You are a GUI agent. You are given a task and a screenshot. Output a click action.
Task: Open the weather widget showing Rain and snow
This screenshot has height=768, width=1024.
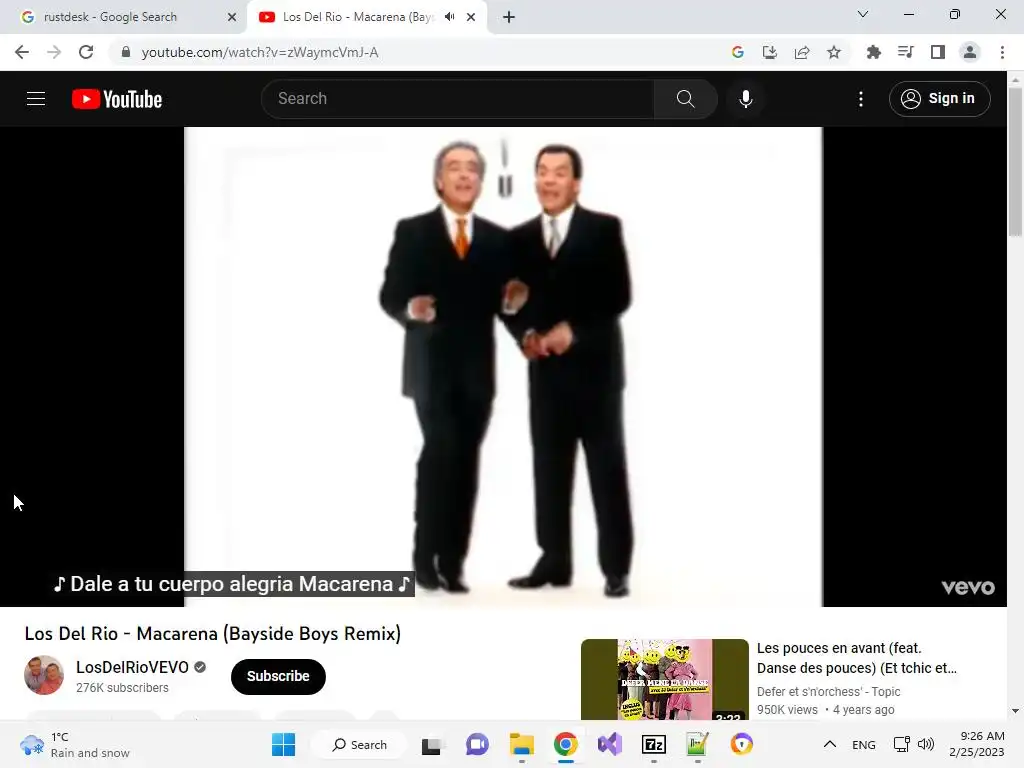tap(75, 744)
